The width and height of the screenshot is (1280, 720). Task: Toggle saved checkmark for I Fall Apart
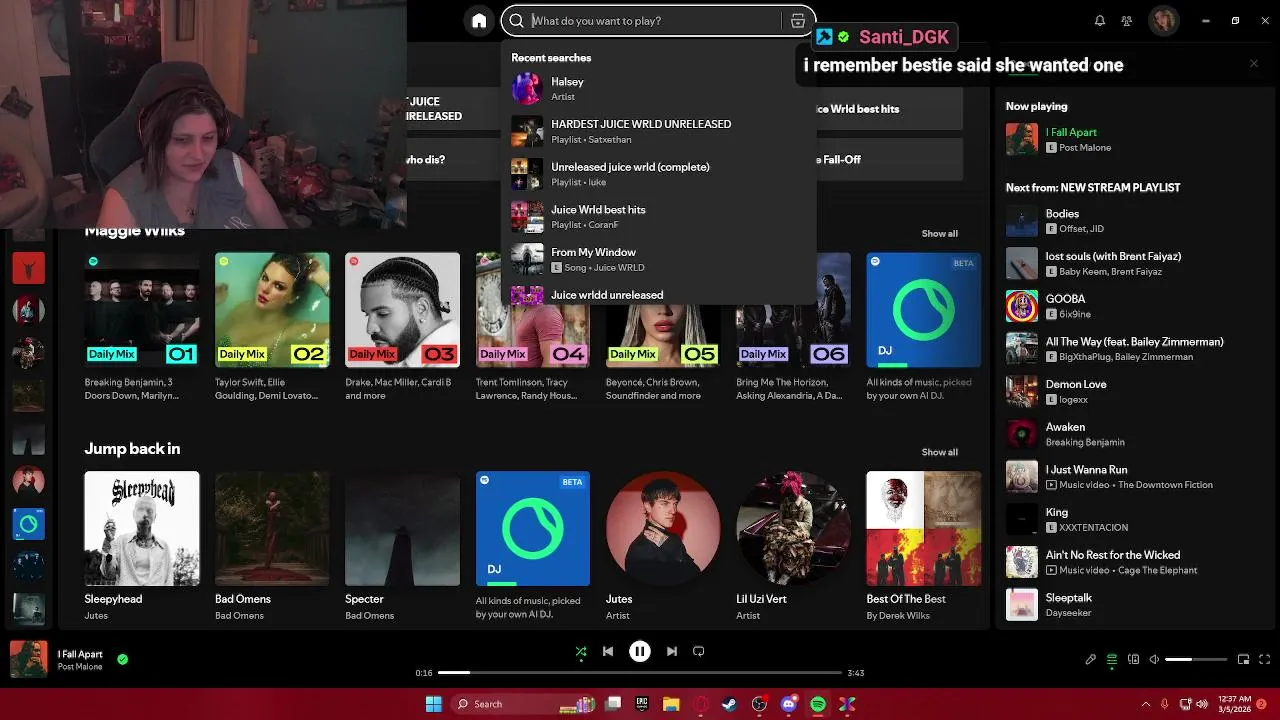[x=122, y=660]
